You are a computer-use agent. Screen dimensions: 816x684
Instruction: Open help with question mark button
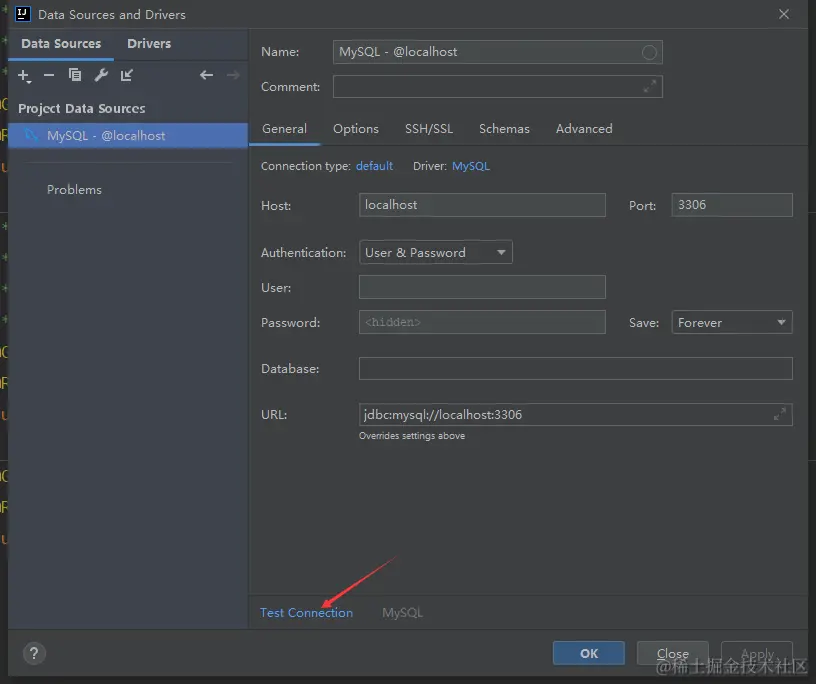tap(34, 653)
